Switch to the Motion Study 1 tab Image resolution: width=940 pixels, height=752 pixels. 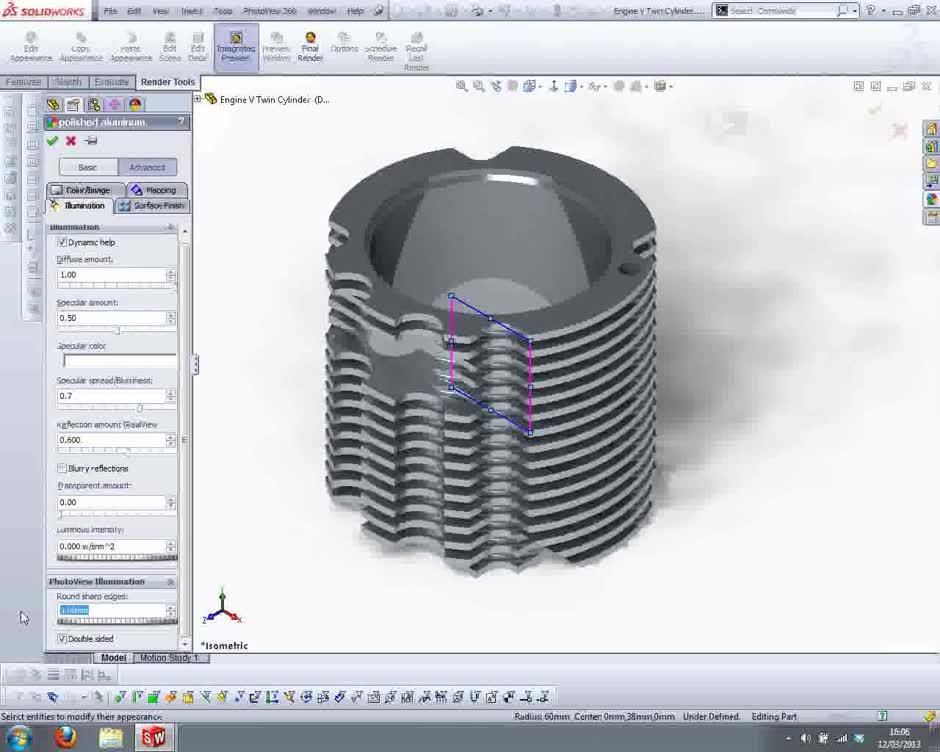pos(170,658)
